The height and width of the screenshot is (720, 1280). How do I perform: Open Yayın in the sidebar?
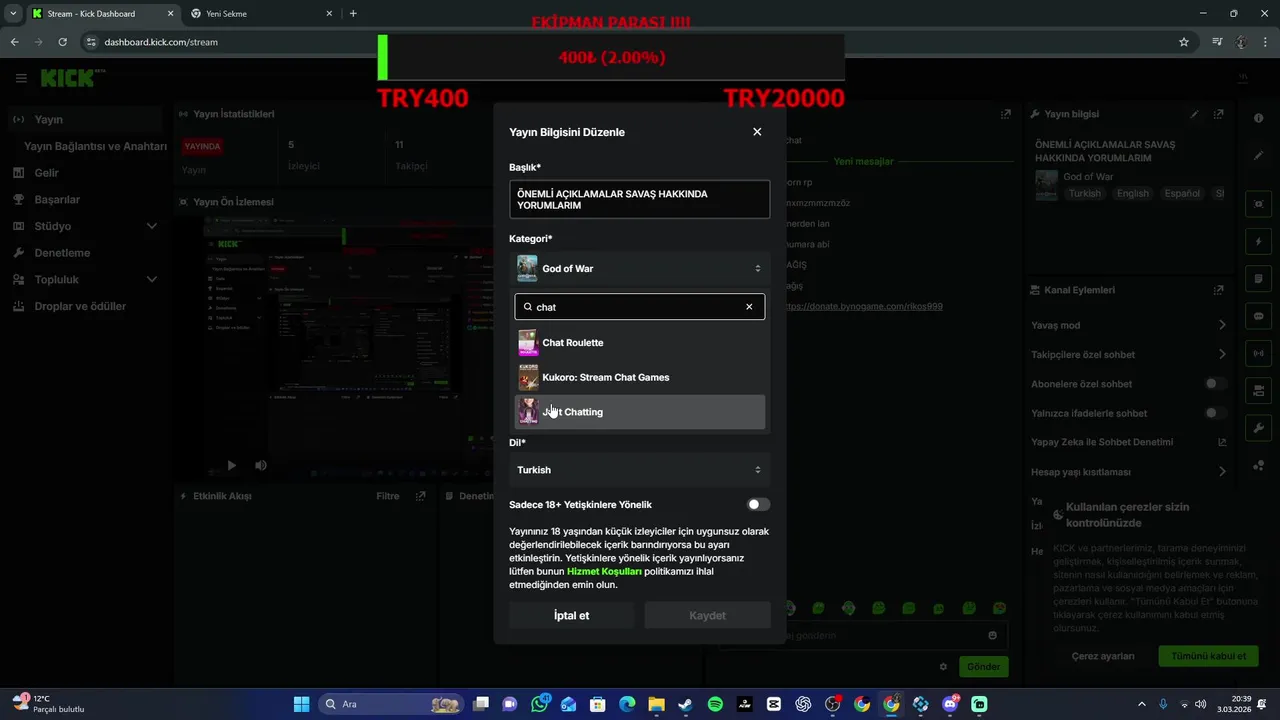pos(87,119)
